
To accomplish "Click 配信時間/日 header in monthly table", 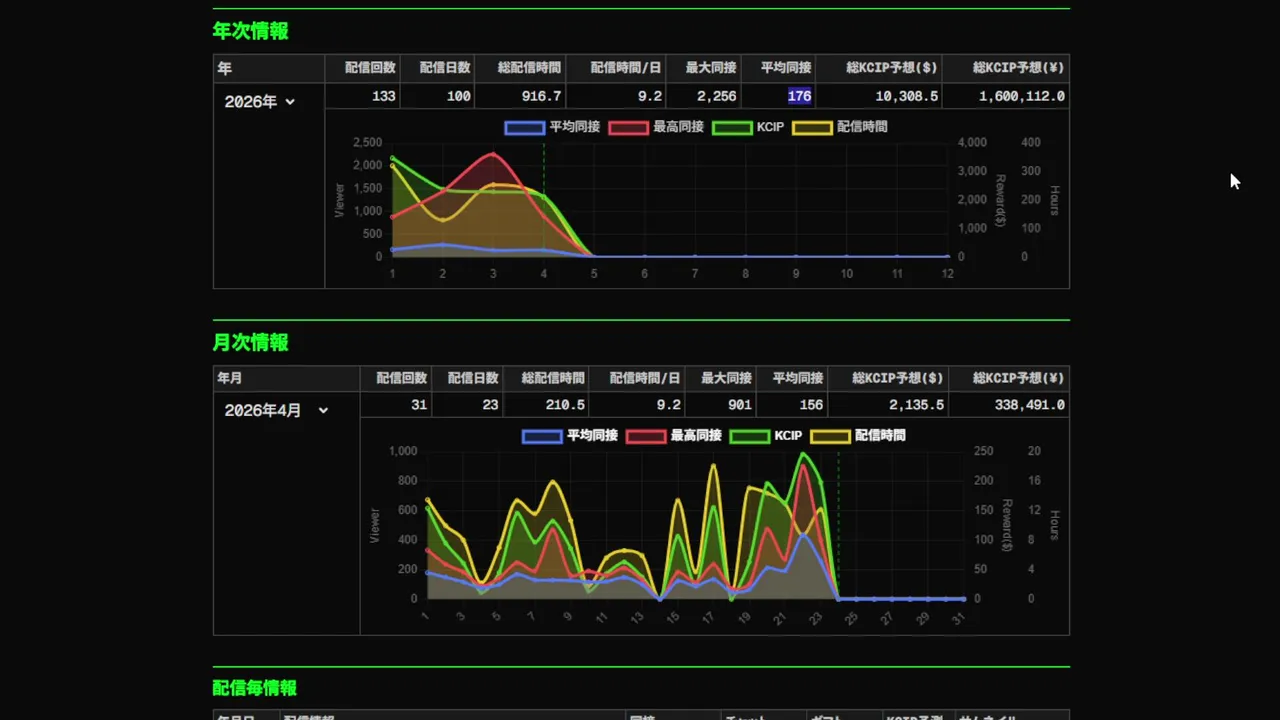I will [645, 378].
